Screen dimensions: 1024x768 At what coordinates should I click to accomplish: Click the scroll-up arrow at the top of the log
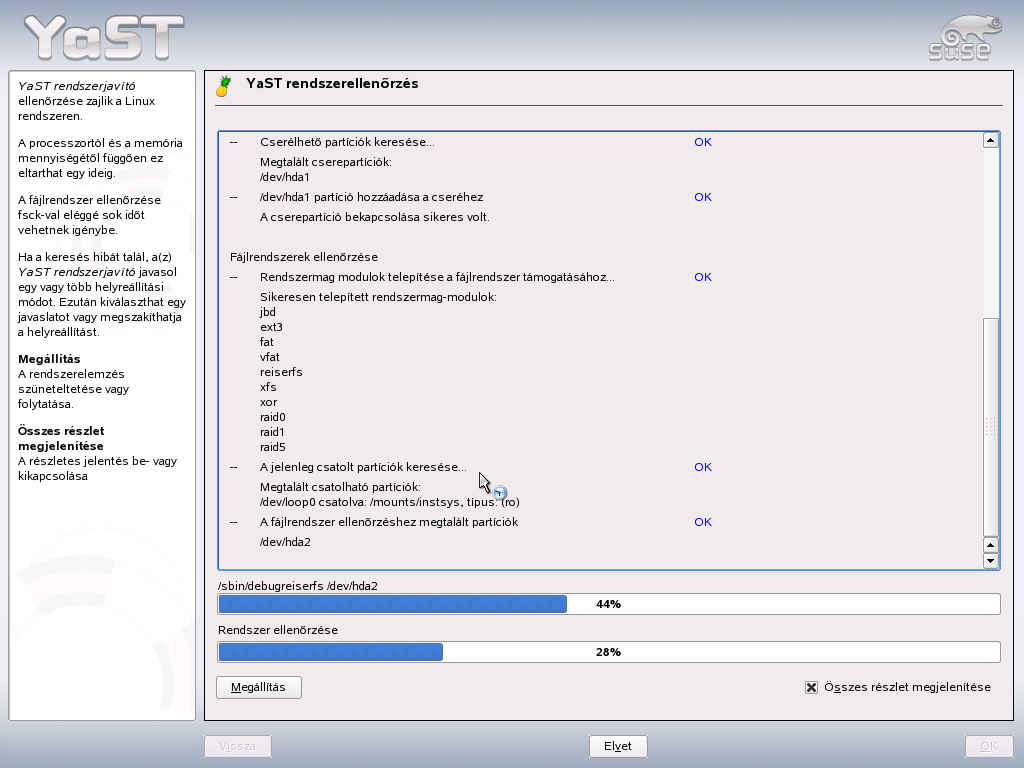click(x=991, y=140)
